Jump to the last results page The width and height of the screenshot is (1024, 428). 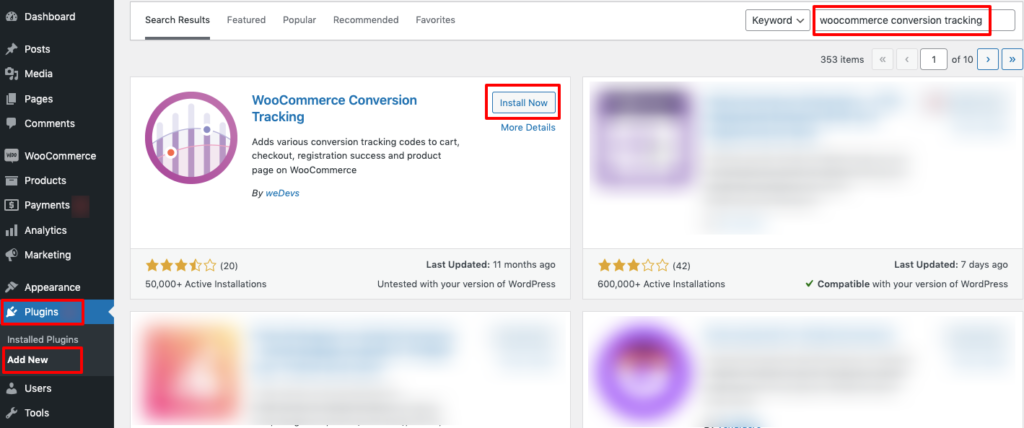click(x=1012, y=59)
